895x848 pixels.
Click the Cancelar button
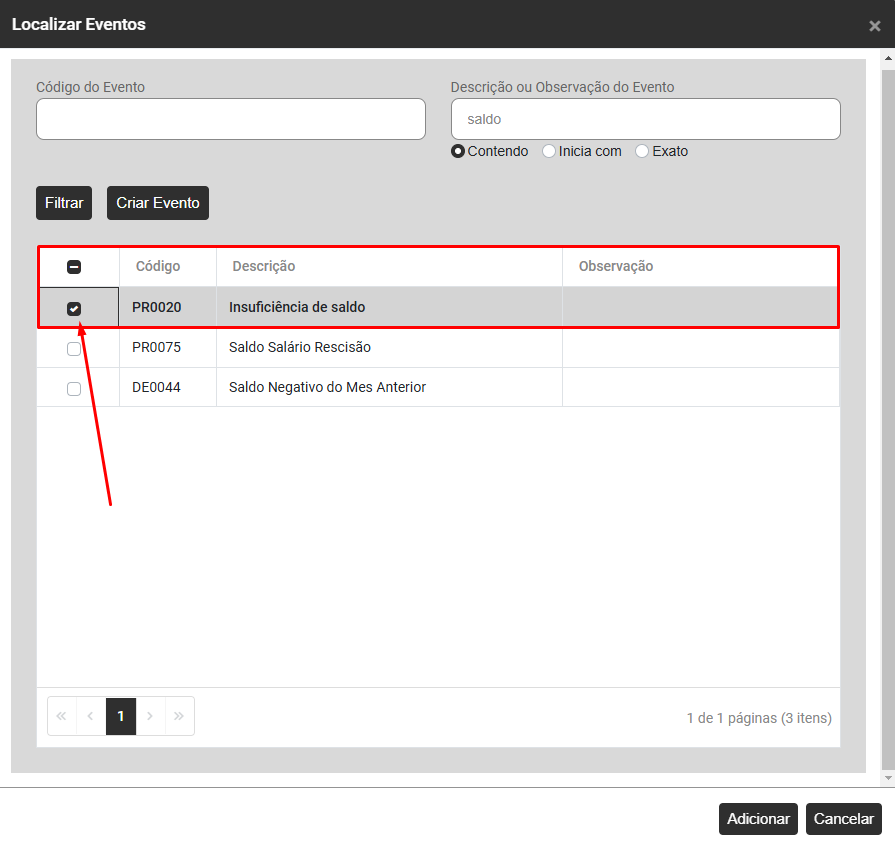click(844, 819)
